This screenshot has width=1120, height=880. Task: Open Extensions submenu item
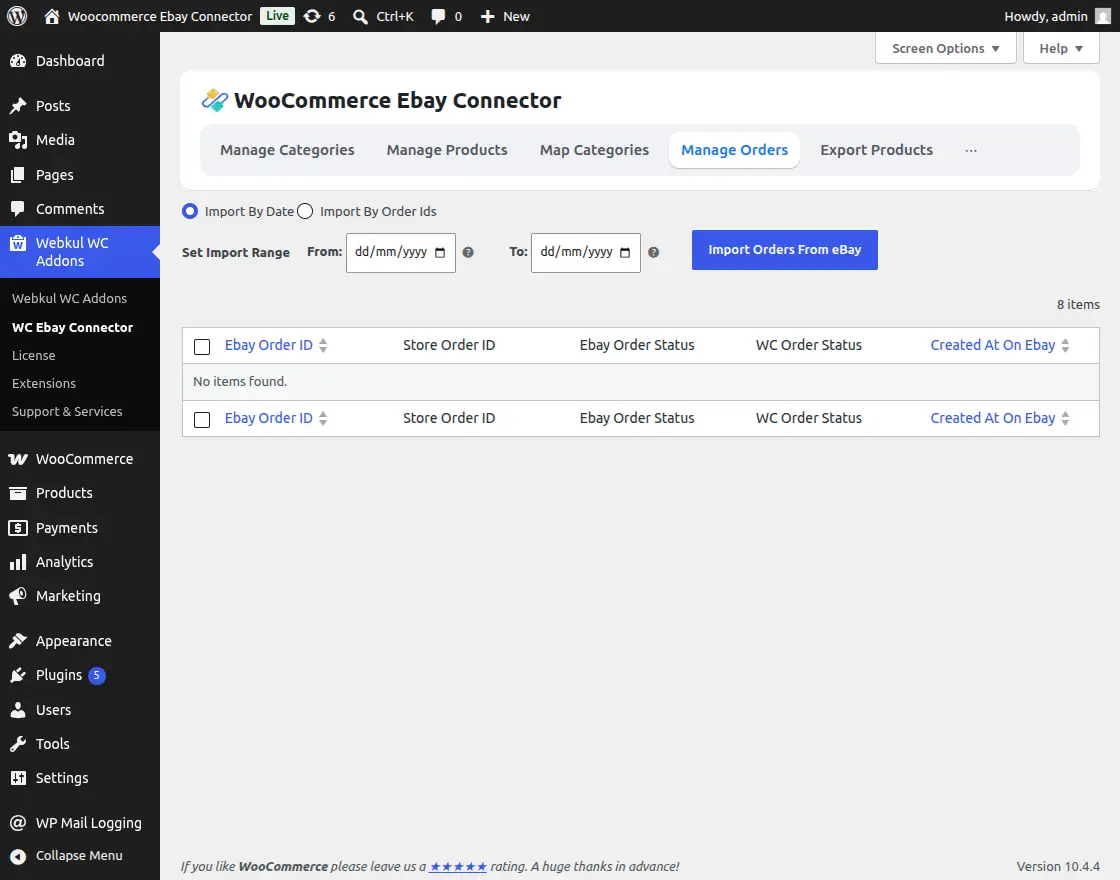click(x=44, y=384)
